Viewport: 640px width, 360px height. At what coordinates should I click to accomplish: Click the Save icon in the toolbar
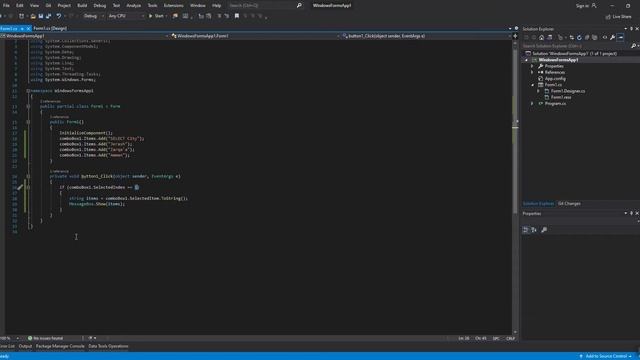click(41, 16)
